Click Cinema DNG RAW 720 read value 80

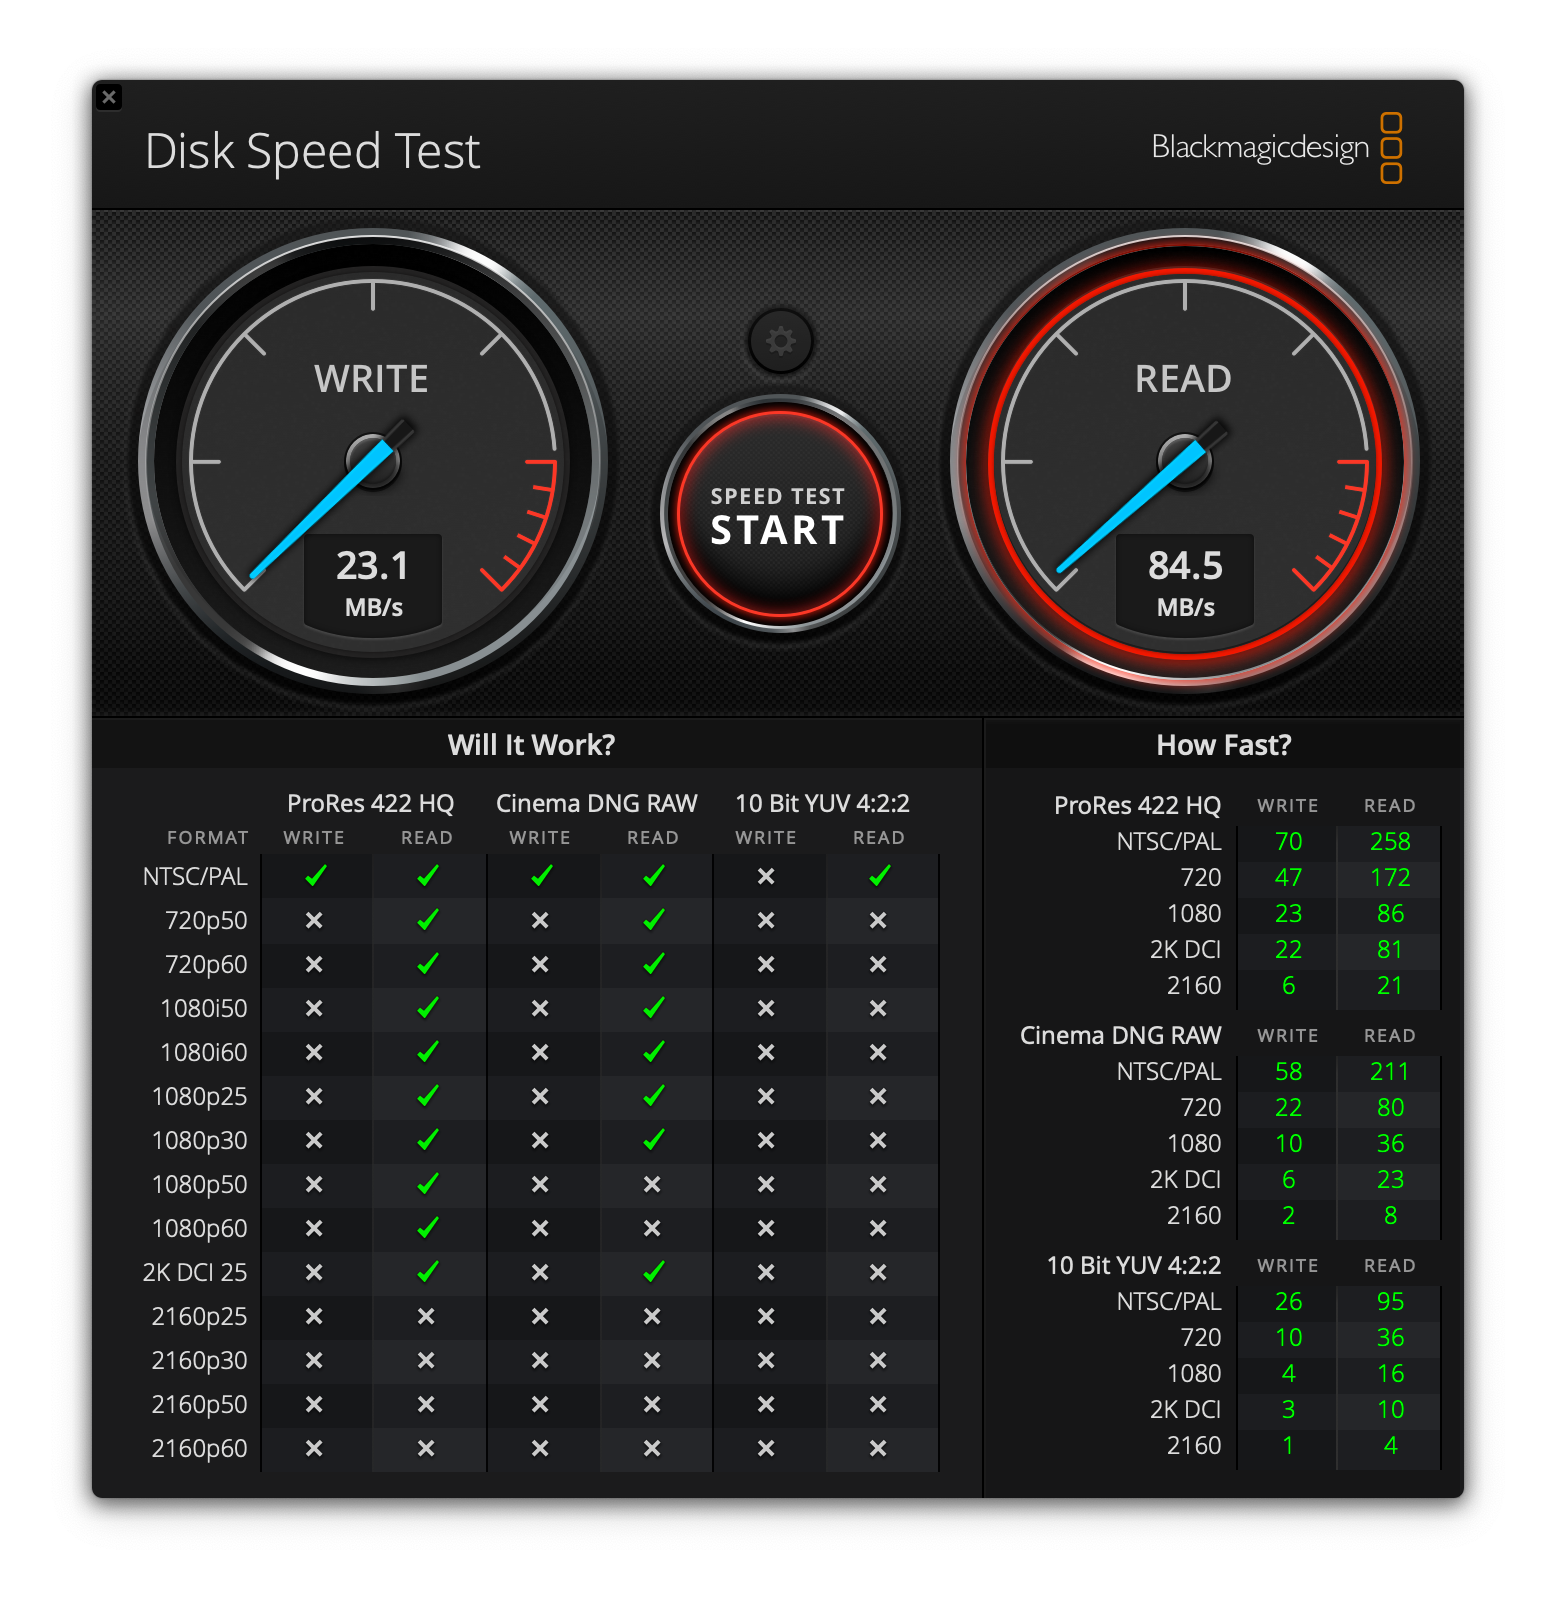[x=1390, y=1108]
